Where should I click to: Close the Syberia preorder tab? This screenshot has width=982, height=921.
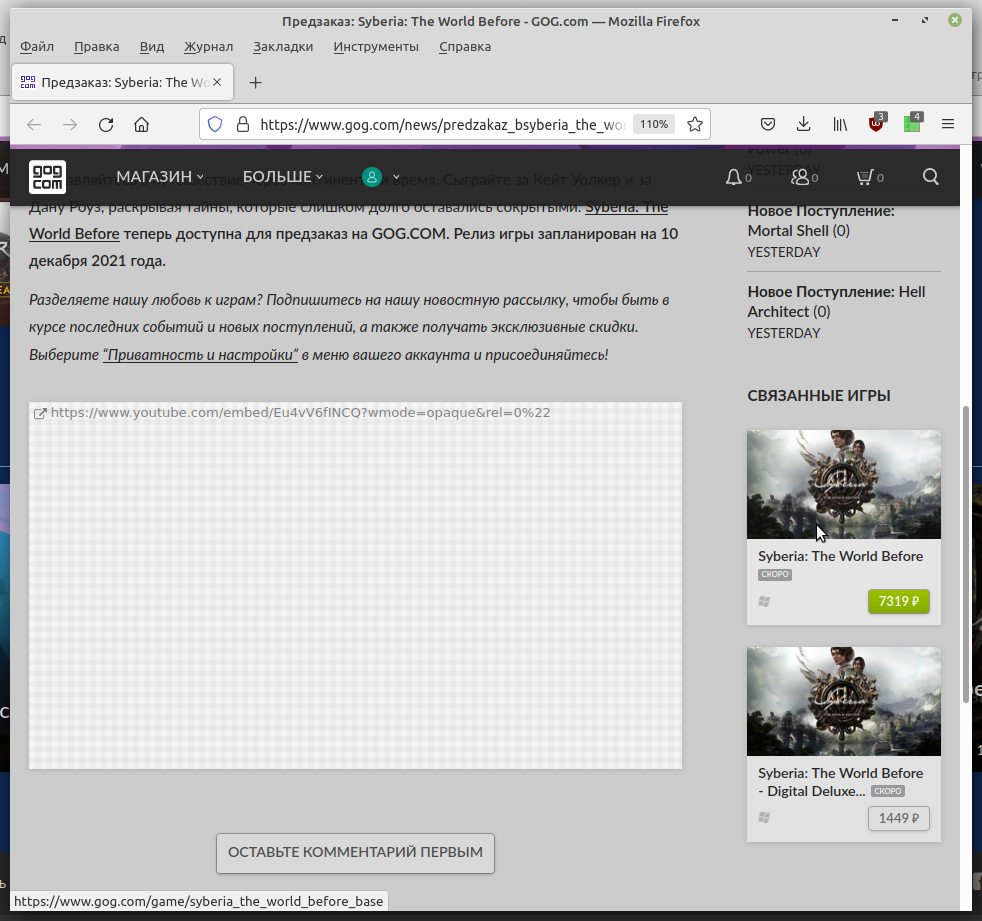(217, 82)
